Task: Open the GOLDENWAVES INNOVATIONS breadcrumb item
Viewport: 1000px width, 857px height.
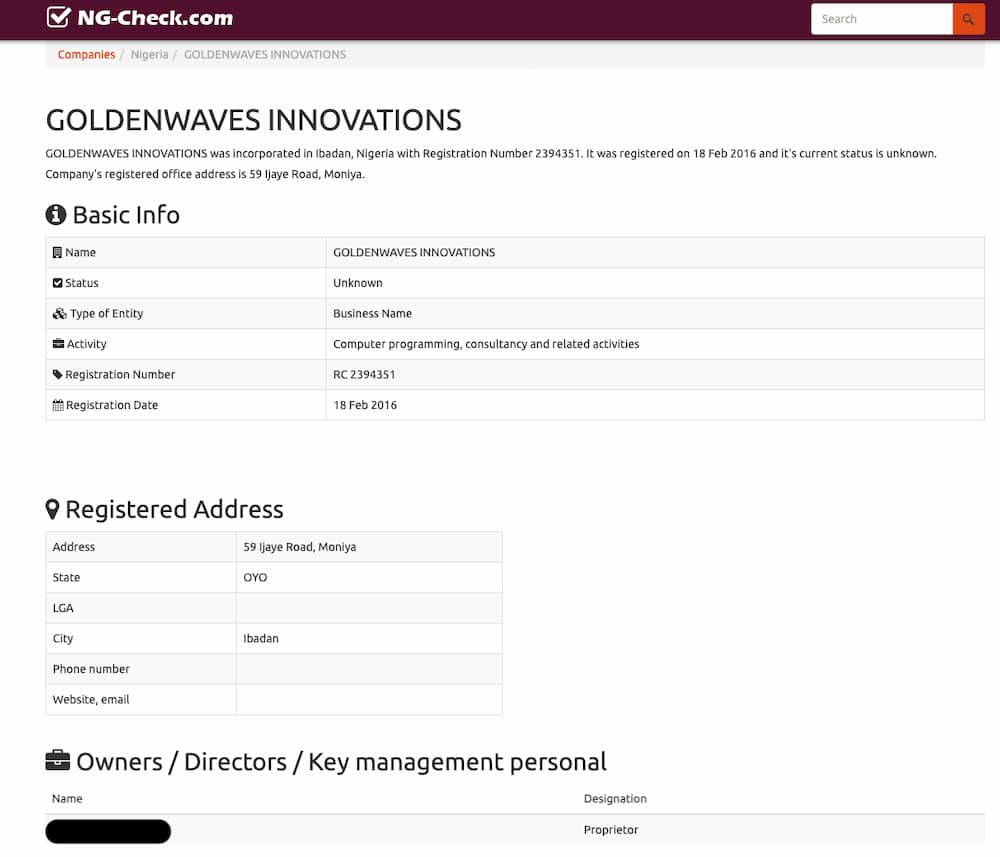Action: [x=264, y=54]
